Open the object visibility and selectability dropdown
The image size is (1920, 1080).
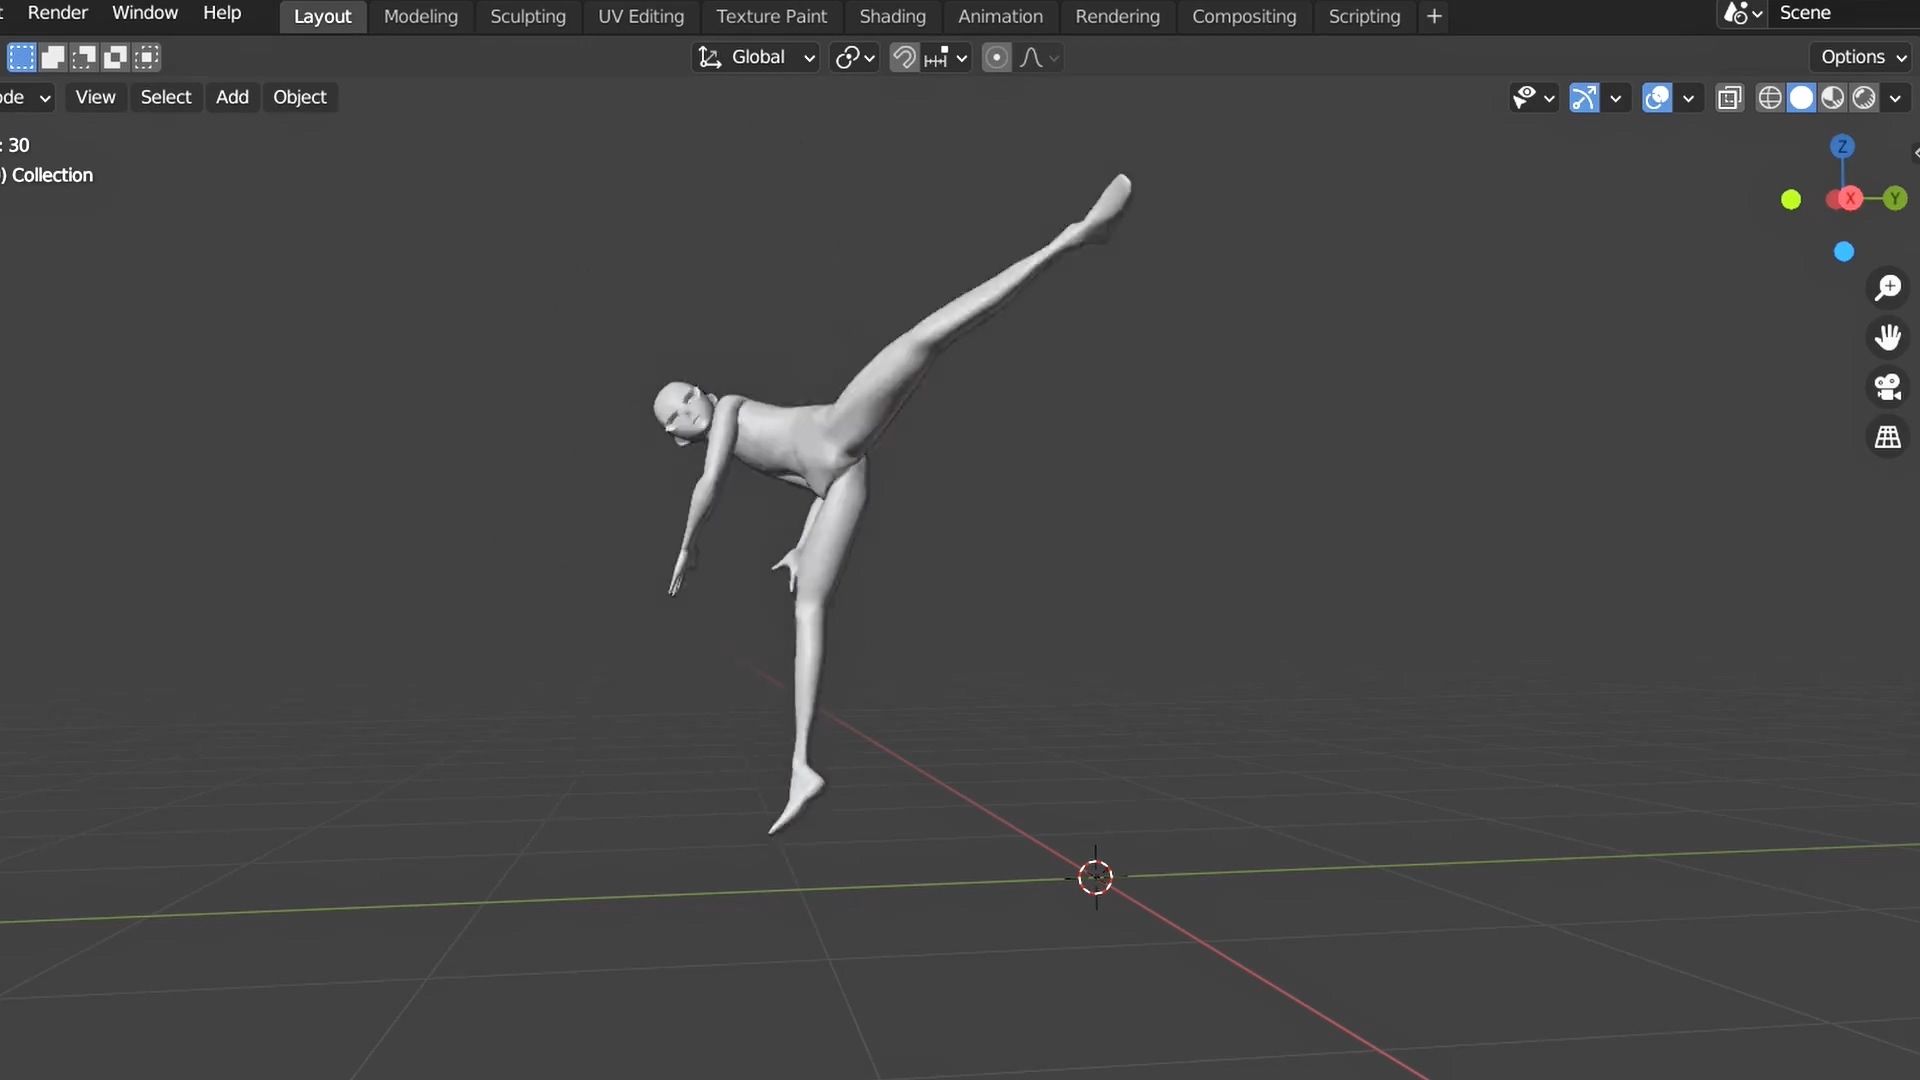[x=1534, y=97]
